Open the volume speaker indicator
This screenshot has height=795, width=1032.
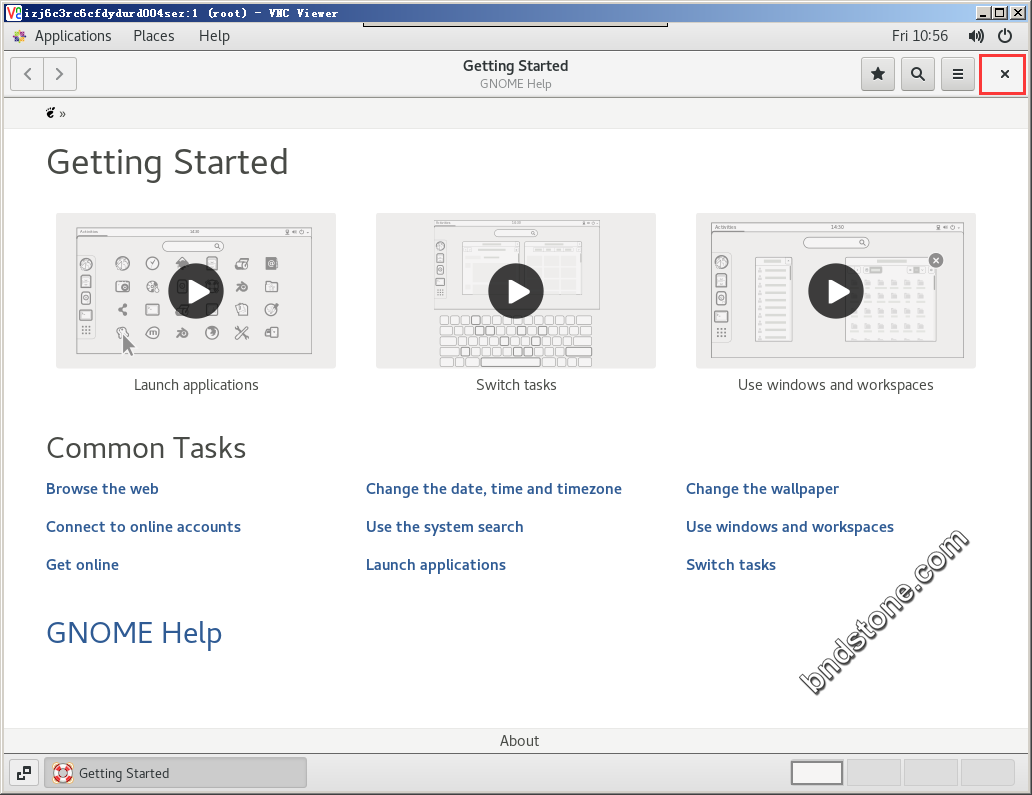pyautogui.click(x=976, y=36)
